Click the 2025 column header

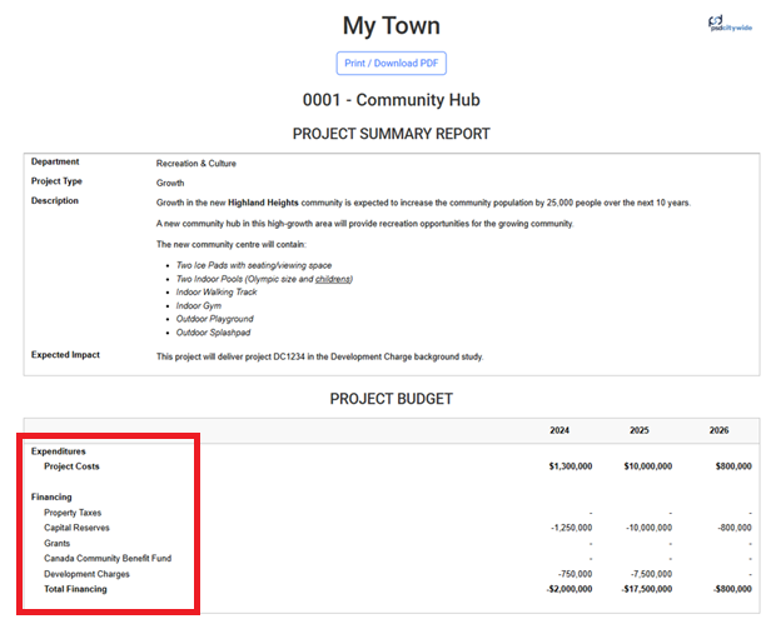(639, 430)
